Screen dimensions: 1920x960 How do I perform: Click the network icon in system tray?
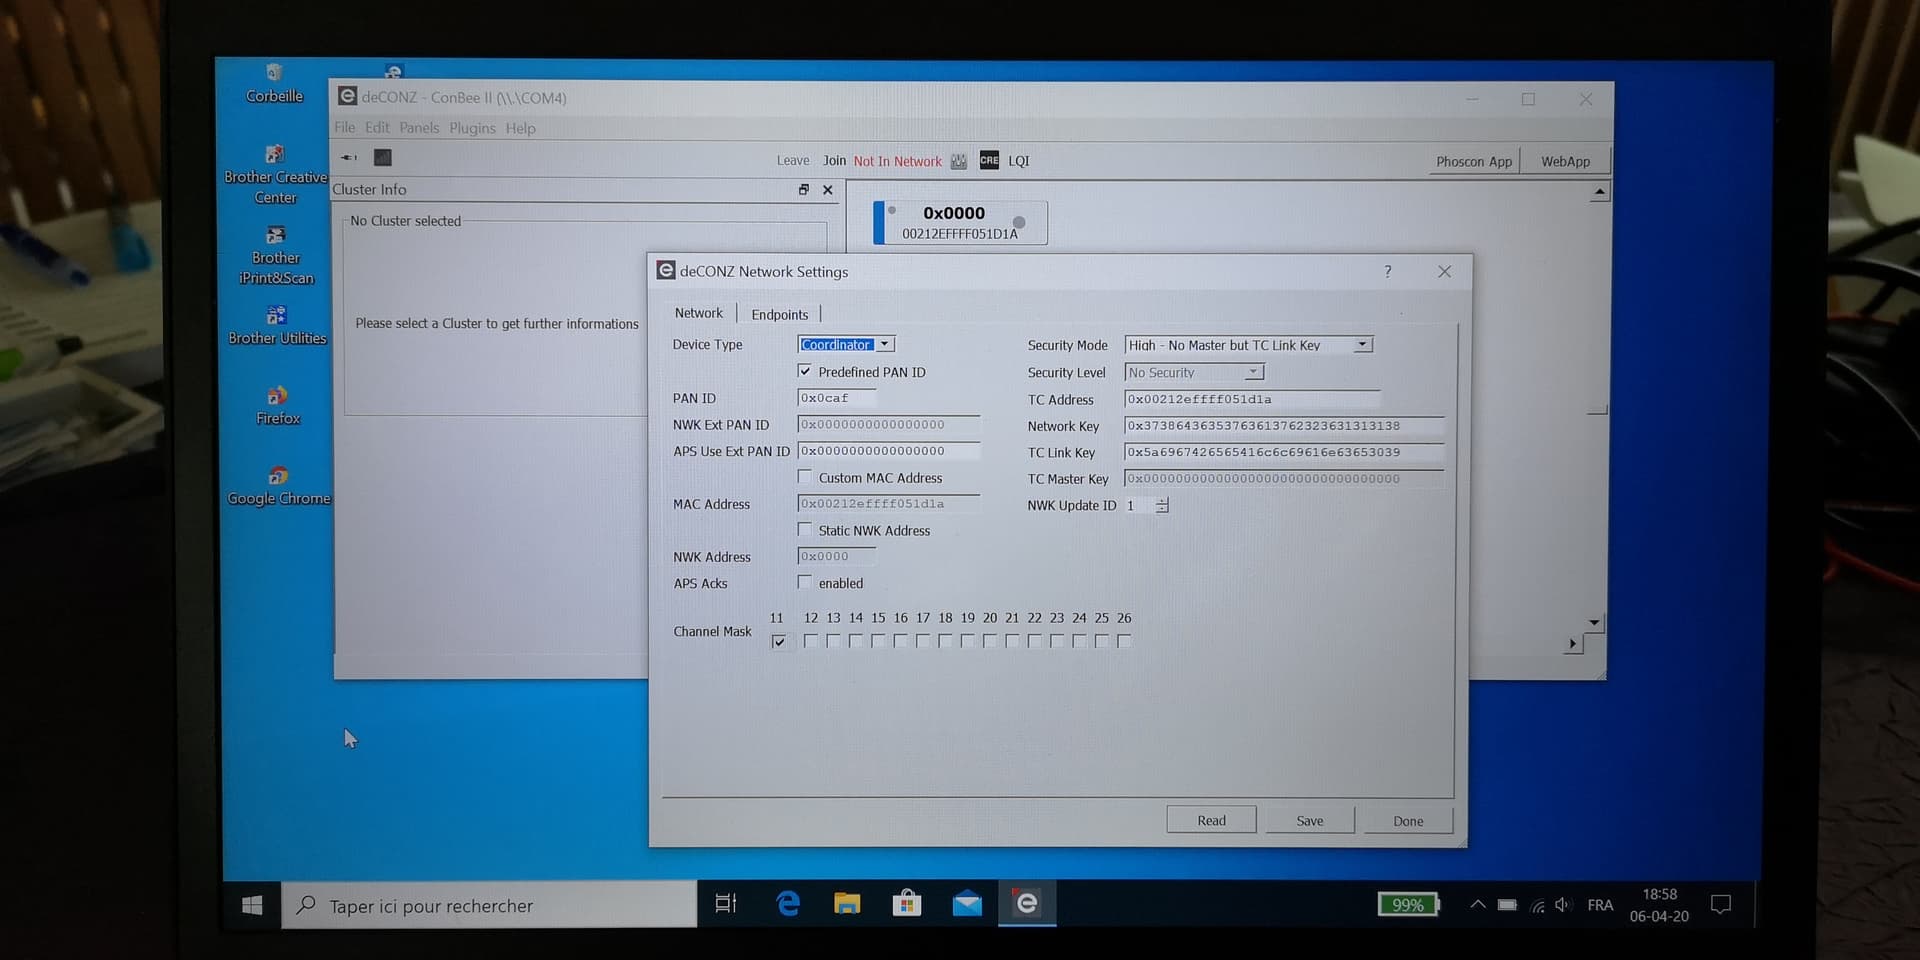pyautogui.click(x=1537, y=905)
